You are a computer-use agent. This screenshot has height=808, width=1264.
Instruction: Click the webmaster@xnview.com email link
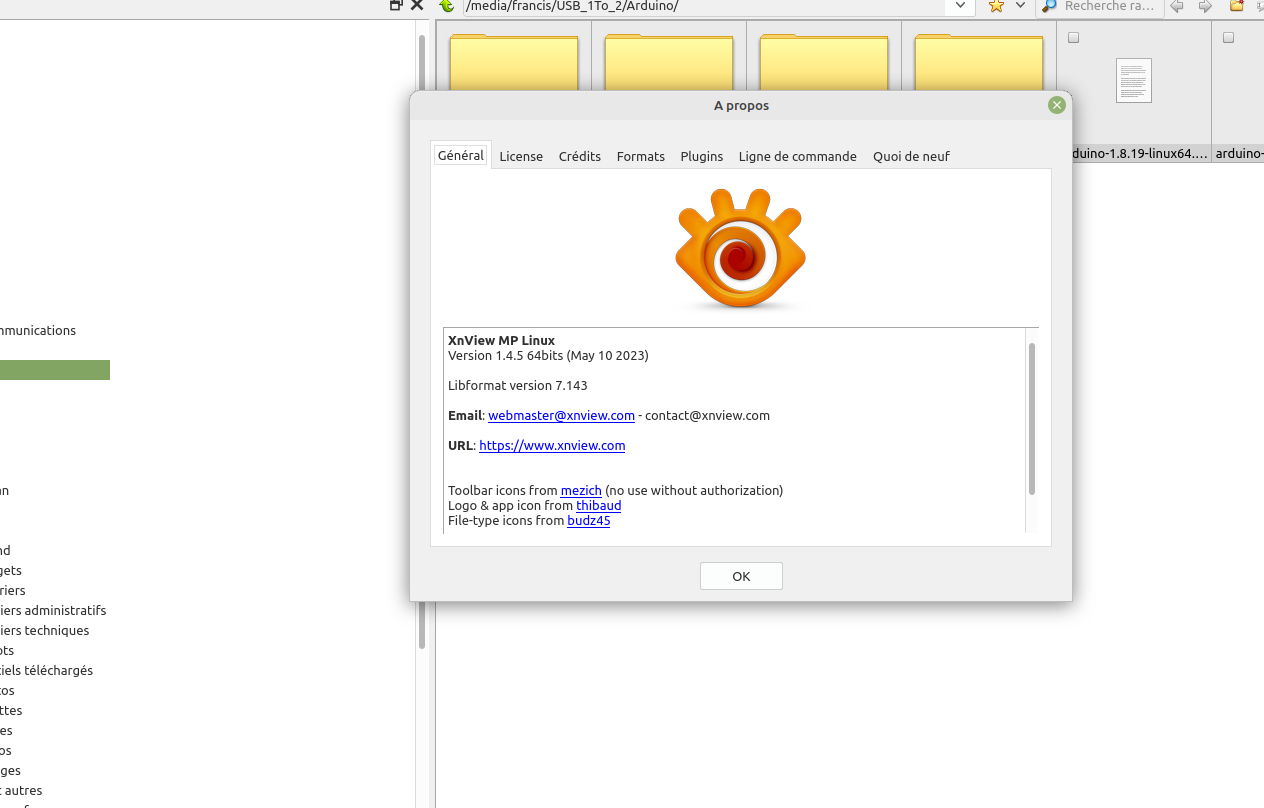tap(561, 415)
